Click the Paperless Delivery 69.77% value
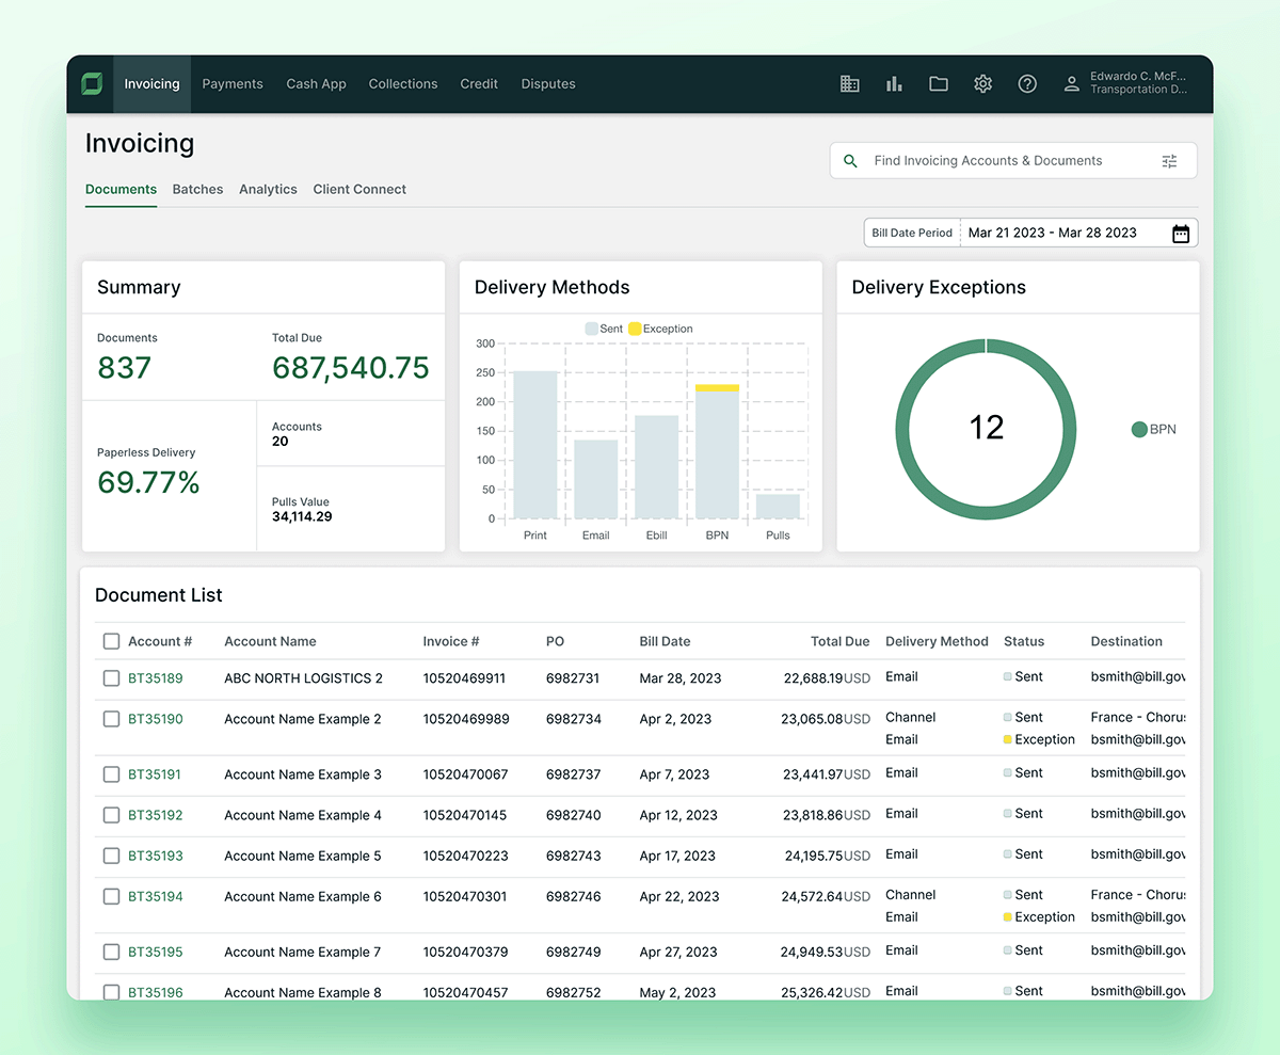The height and width of the screenshot is (1055, 1280). pos(148,483)
